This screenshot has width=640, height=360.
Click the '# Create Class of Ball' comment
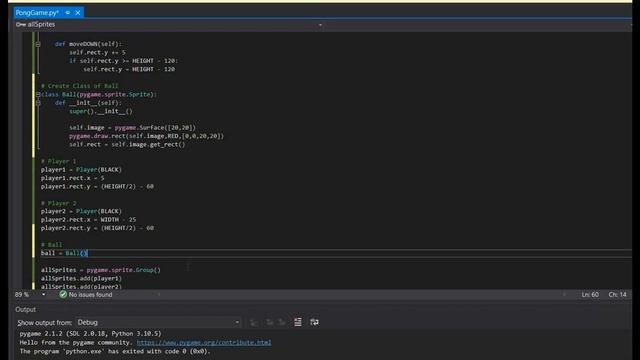(80, 86)
